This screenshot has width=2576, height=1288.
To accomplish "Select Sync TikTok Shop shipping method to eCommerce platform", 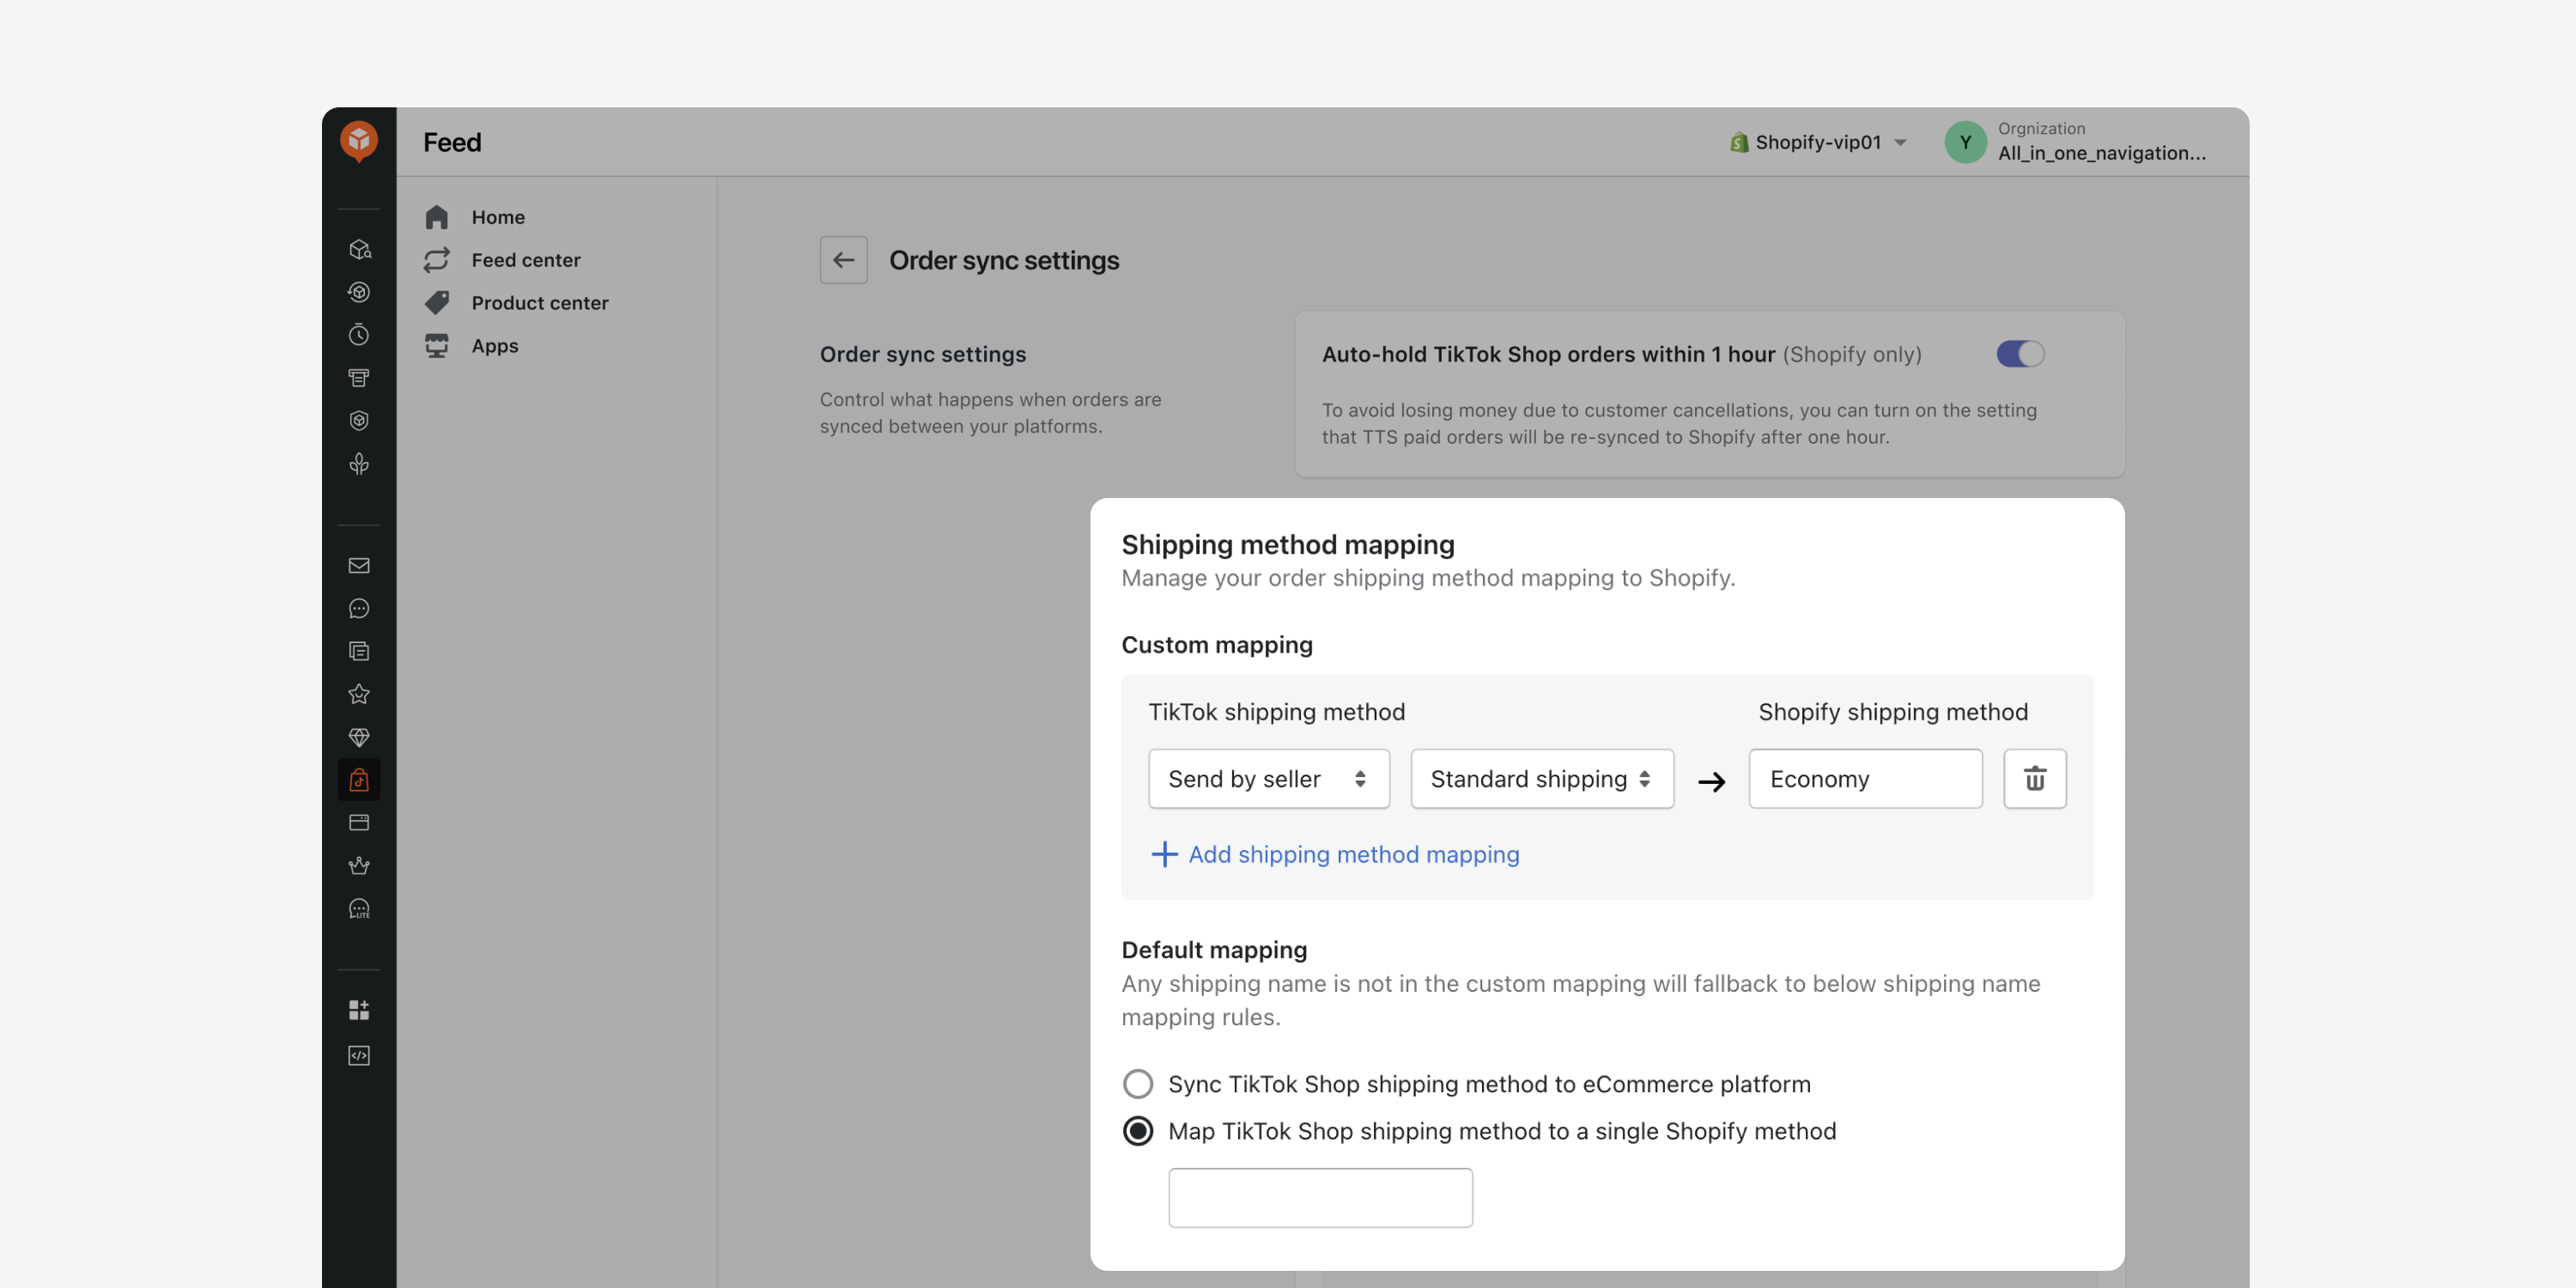I will [x=1138, y=1084].
